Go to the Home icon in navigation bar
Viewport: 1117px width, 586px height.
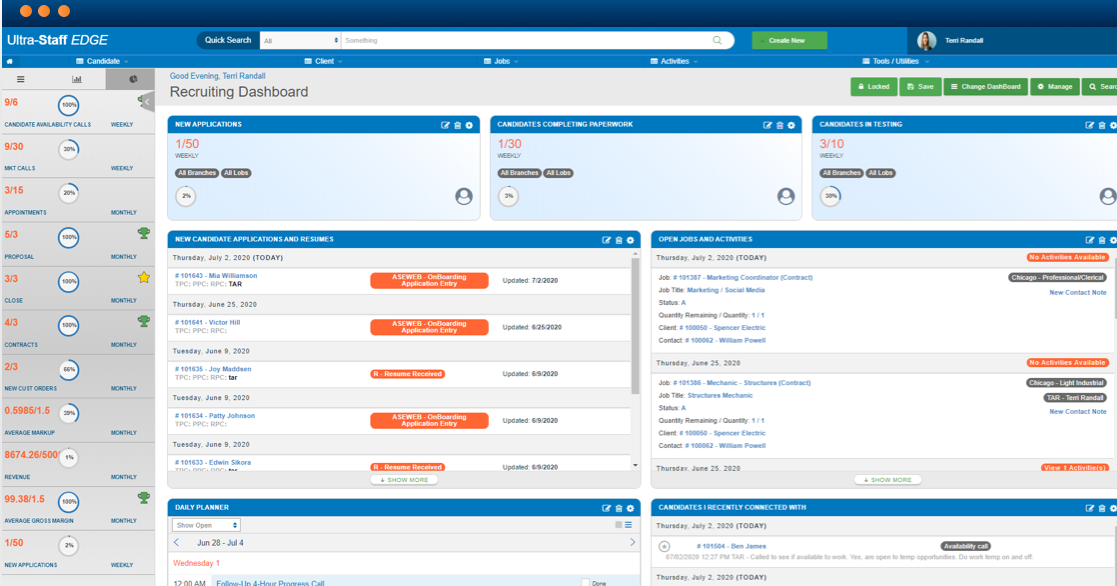9,61
